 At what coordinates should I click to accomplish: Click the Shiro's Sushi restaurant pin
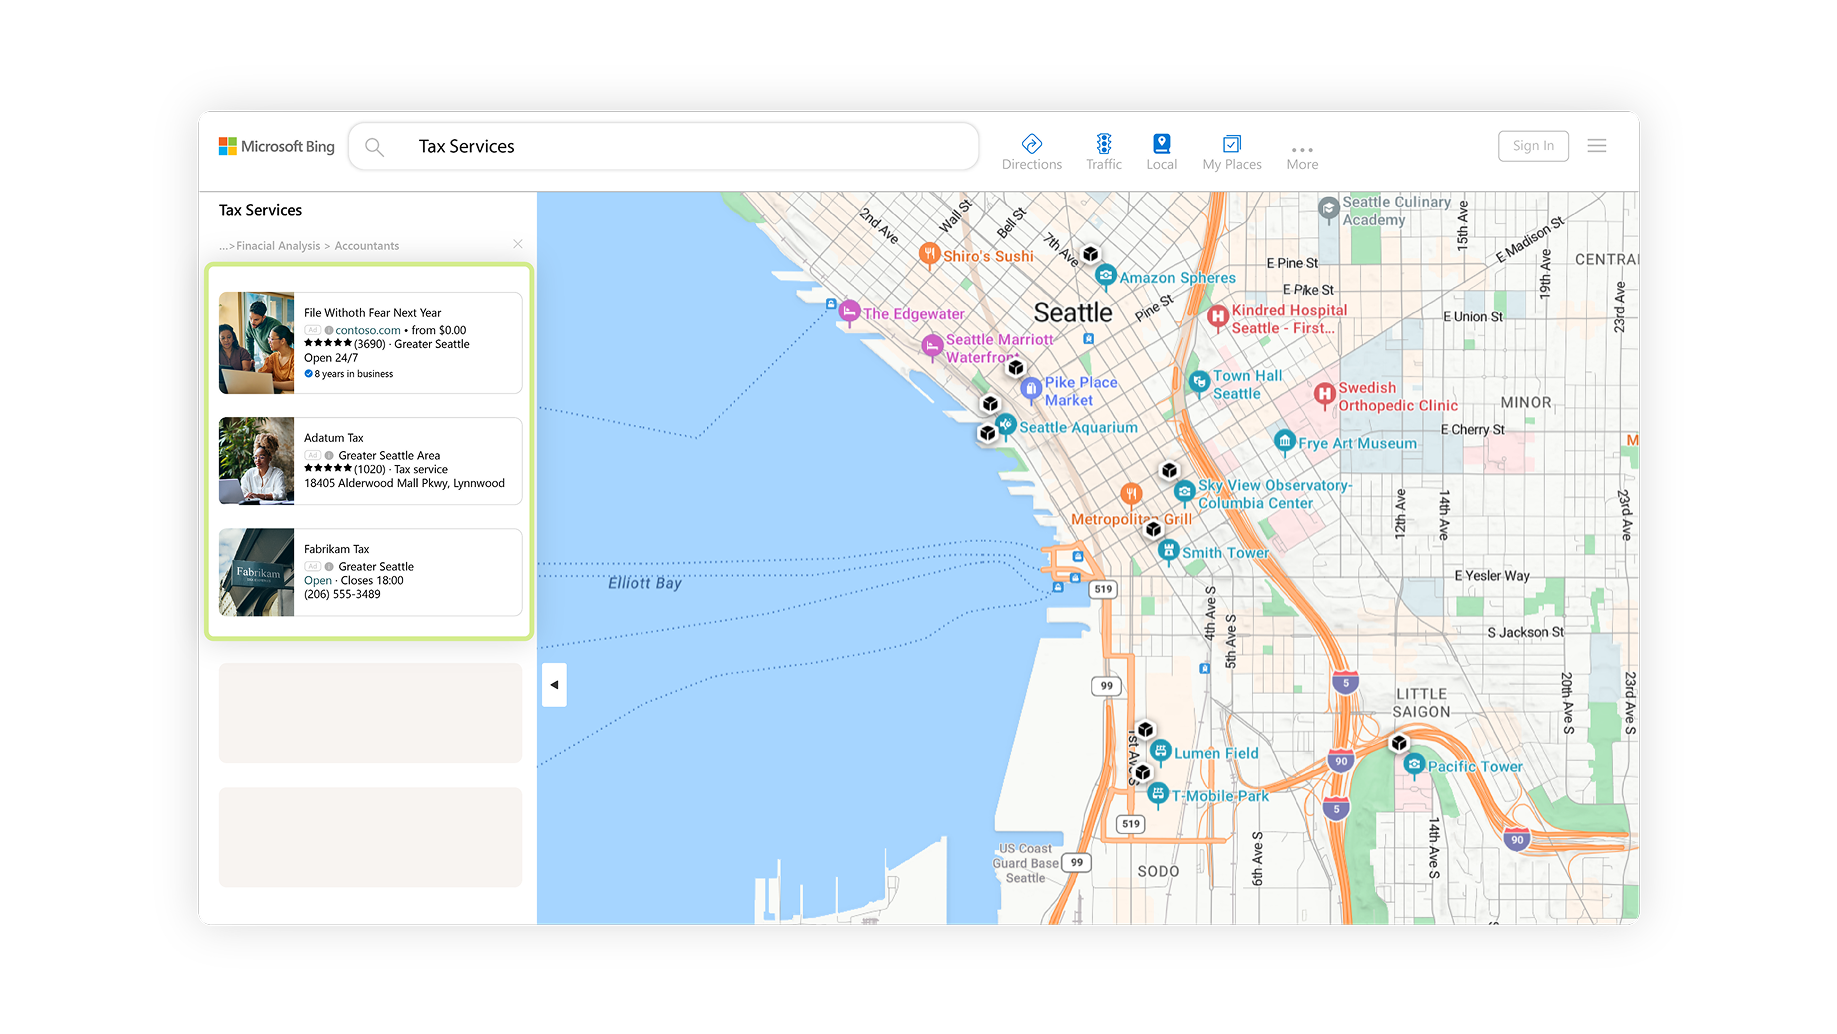929,253
